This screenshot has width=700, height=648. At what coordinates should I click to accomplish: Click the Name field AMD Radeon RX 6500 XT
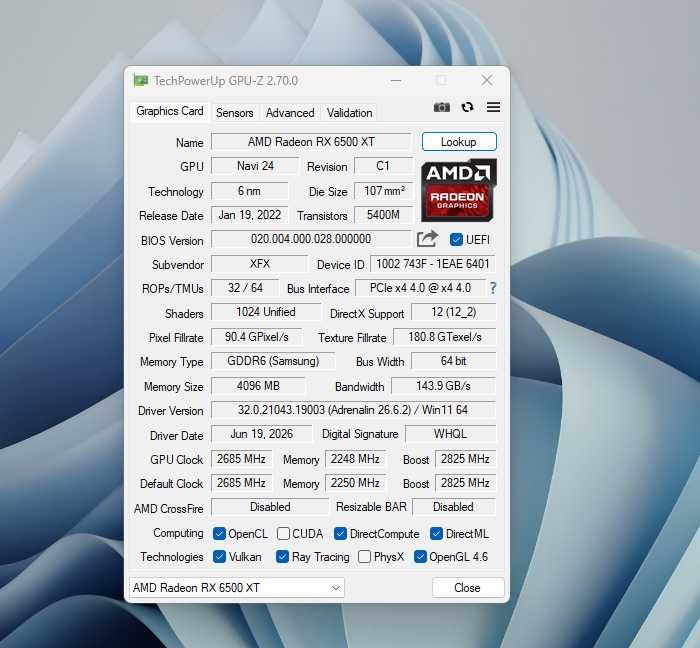(x=311, y=142)
